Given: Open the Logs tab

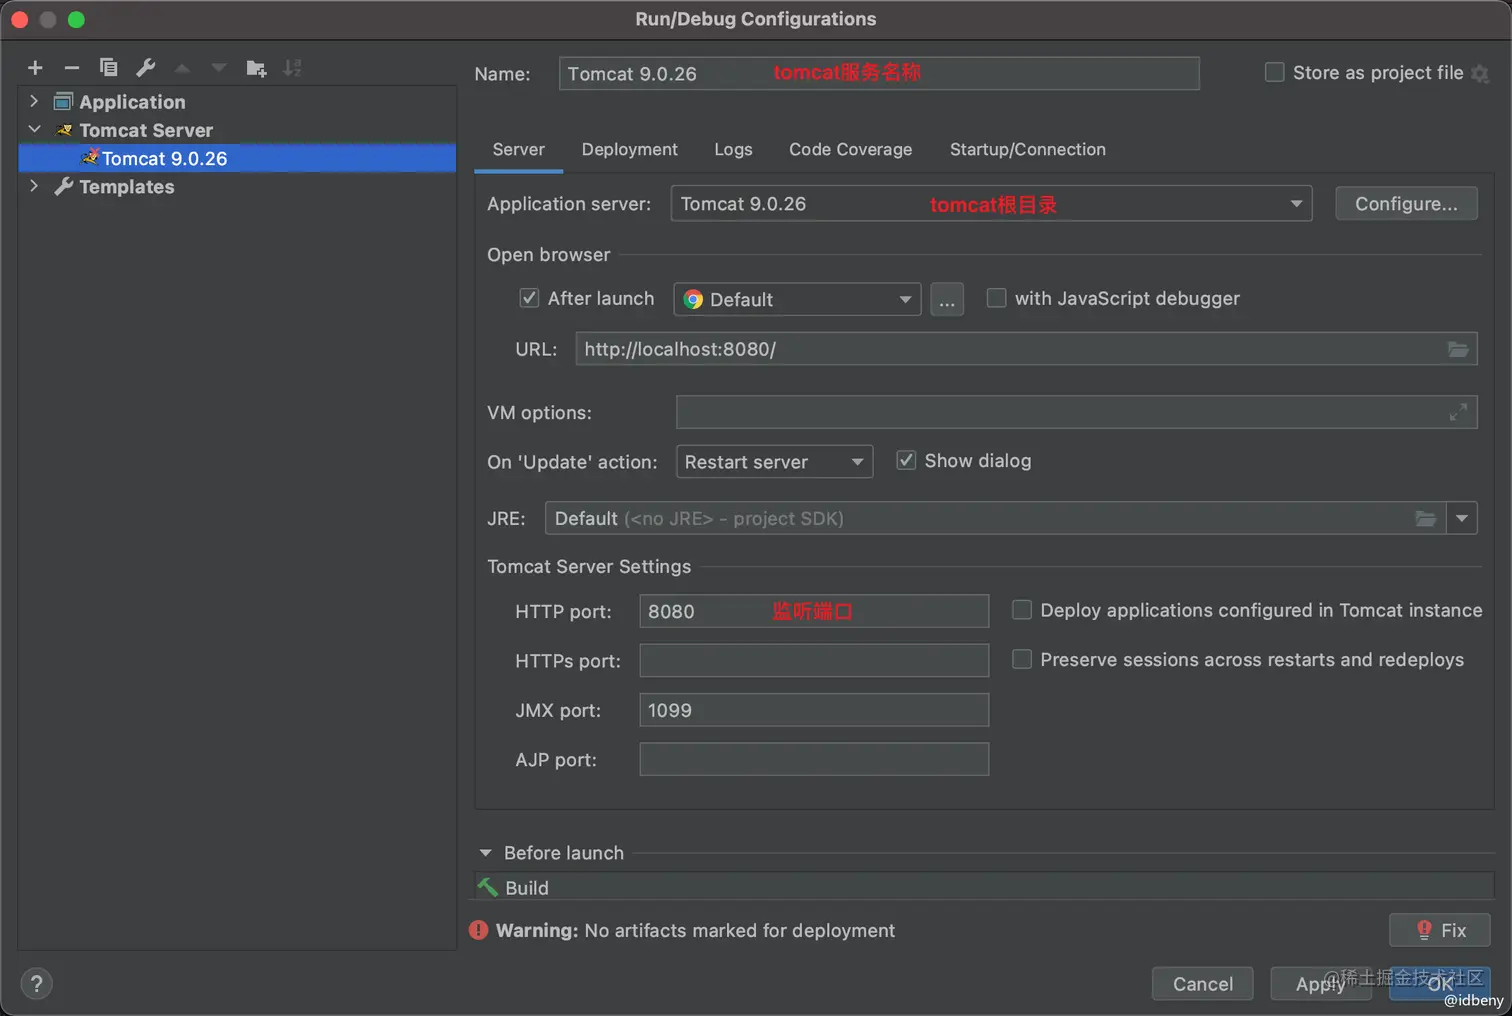Looking at the screenshot, I should click(733, 149).
